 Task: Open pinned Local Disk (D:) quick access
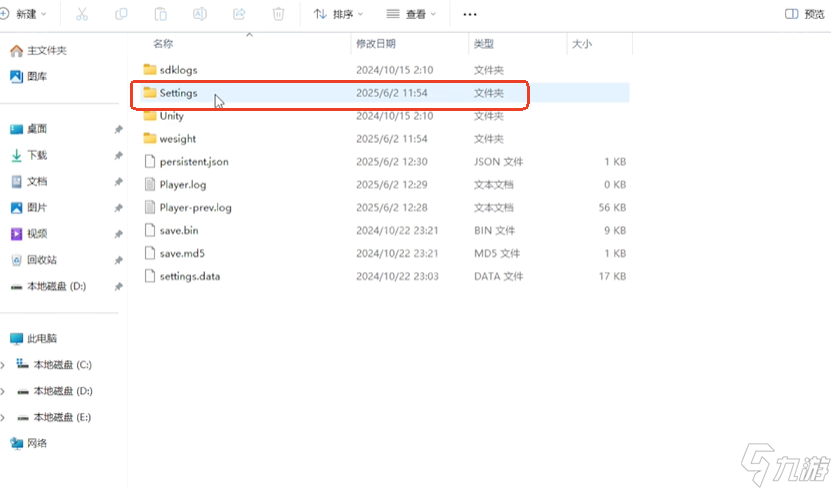click(x=48, y=286)
